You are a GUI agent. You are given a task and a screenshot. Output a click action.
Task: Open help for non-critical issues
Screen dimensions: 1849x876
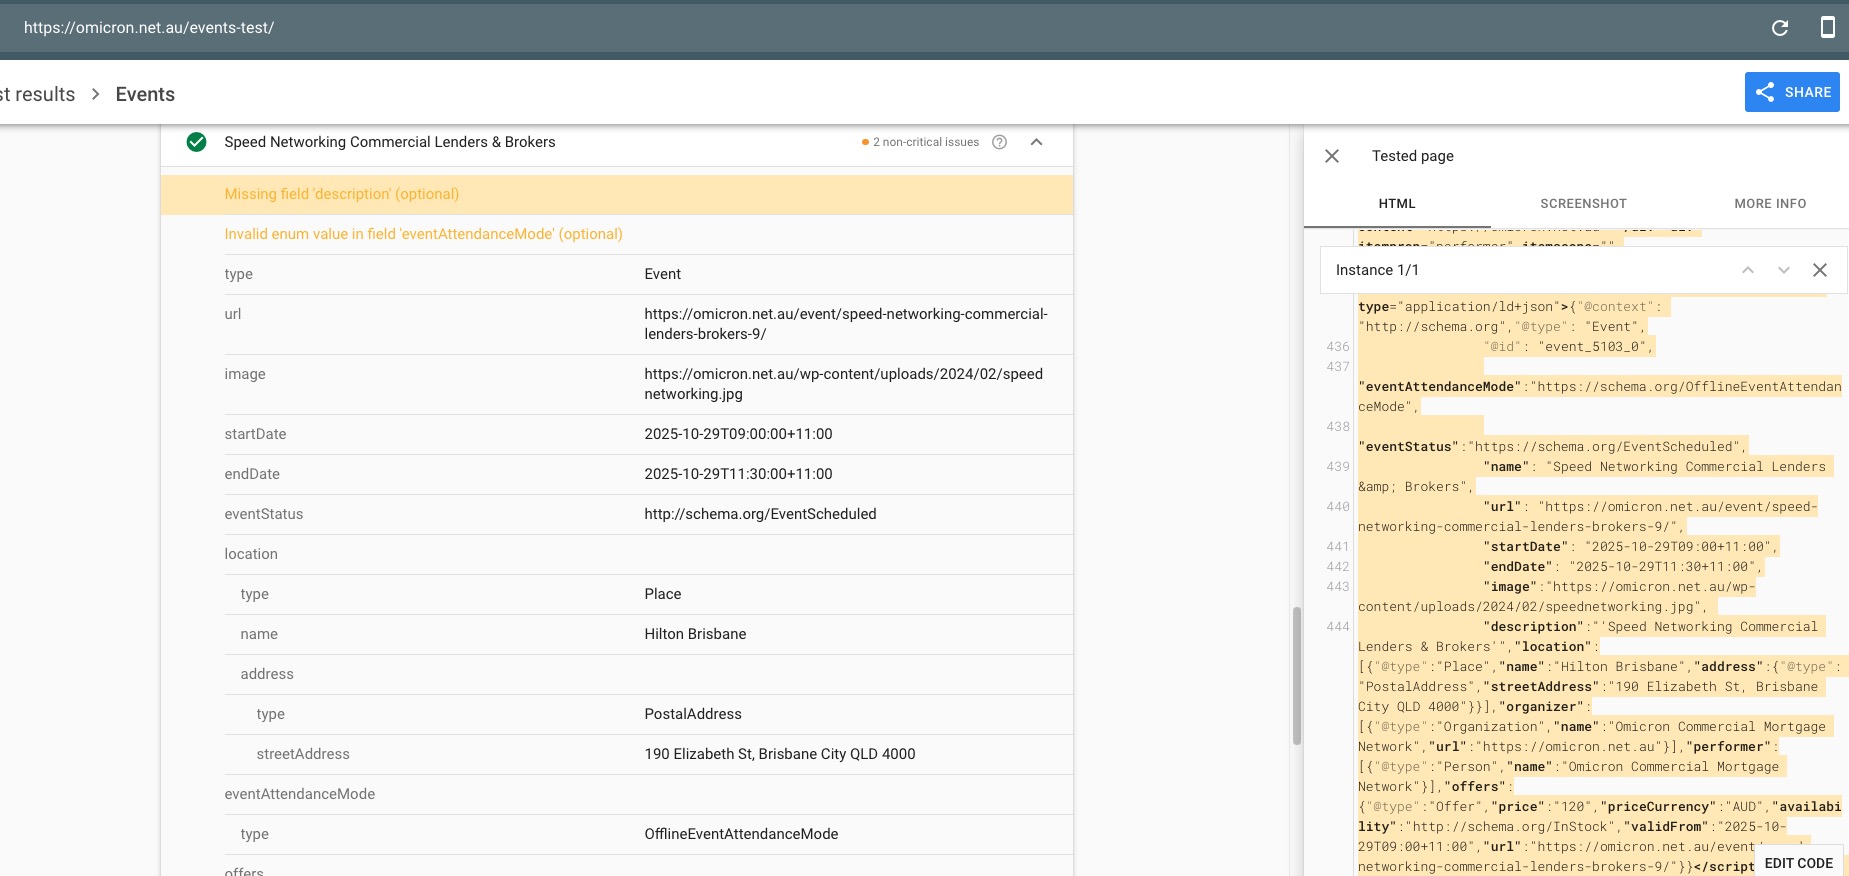point(999,142)
